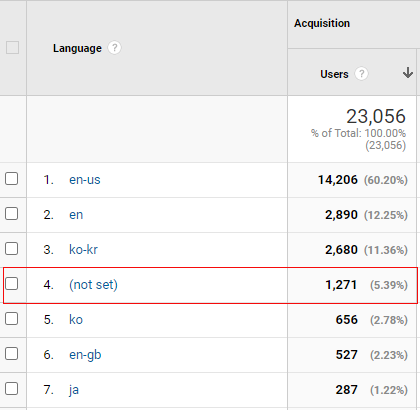The height and width of the screenshot is (410, 420).
Task: Check the box for the (not set) row
Action: pos(12,284)
